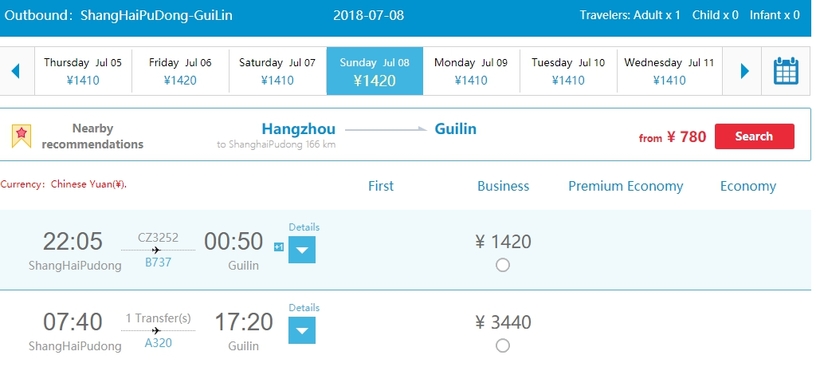Click the Economy column header
Image resolution: width=820 pixels, height=367 pixels.
(748, 187)
